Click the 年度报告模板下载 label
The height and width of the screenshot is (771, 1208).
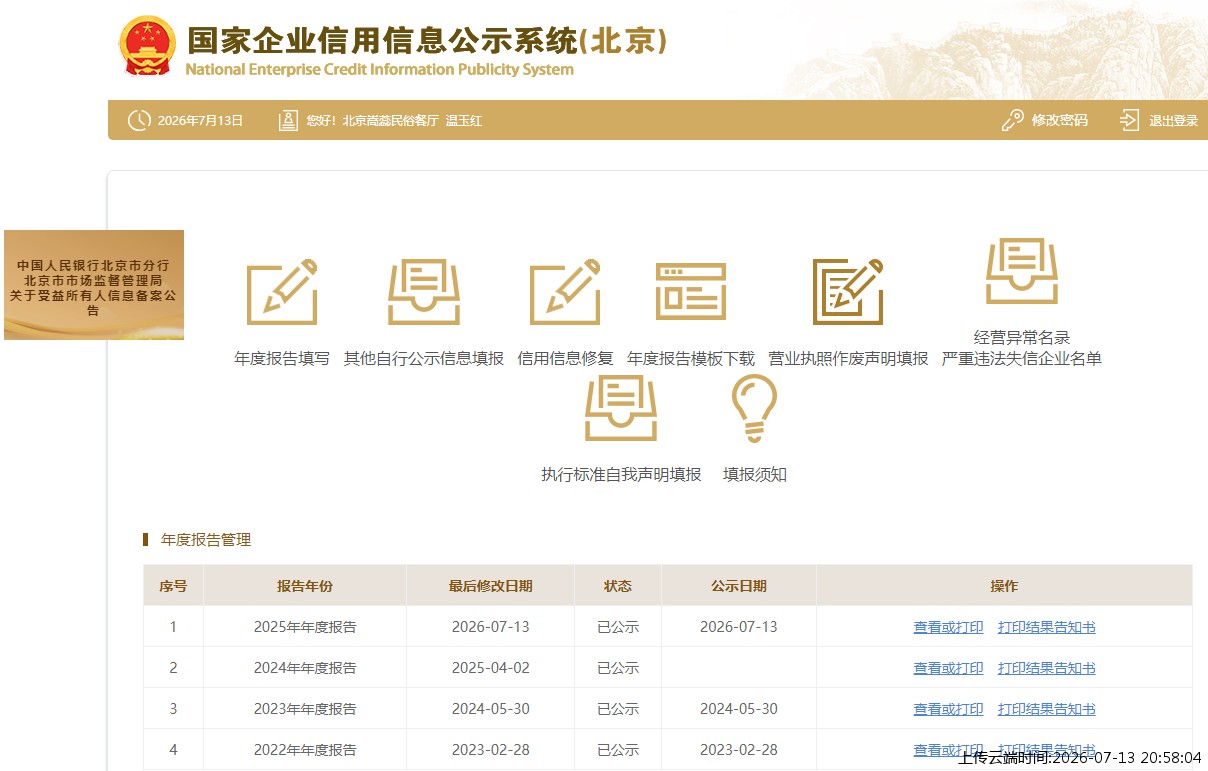pyautogui.click(x=691, y=358)
